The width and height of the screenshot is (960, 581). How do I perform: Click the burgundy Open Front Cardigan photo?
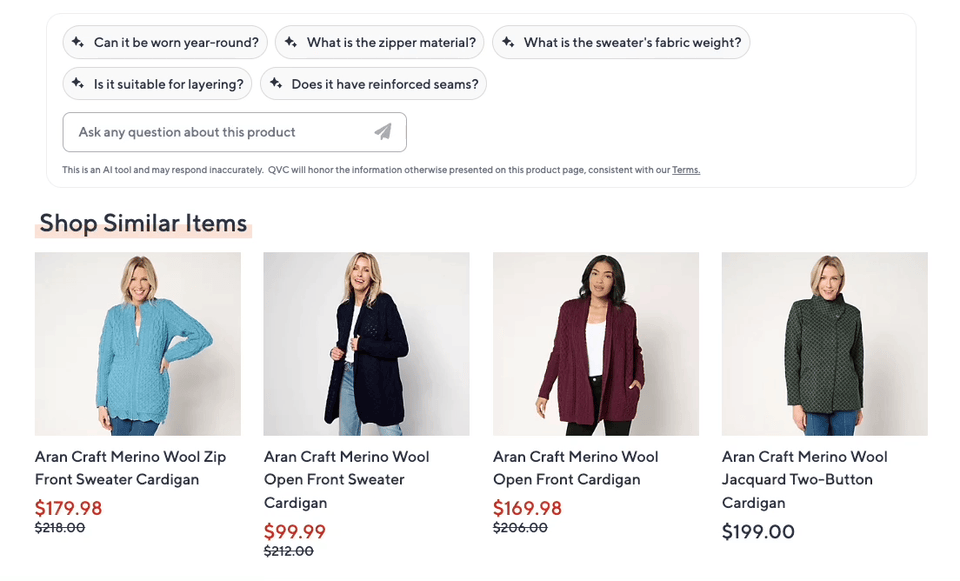(595, 344)
